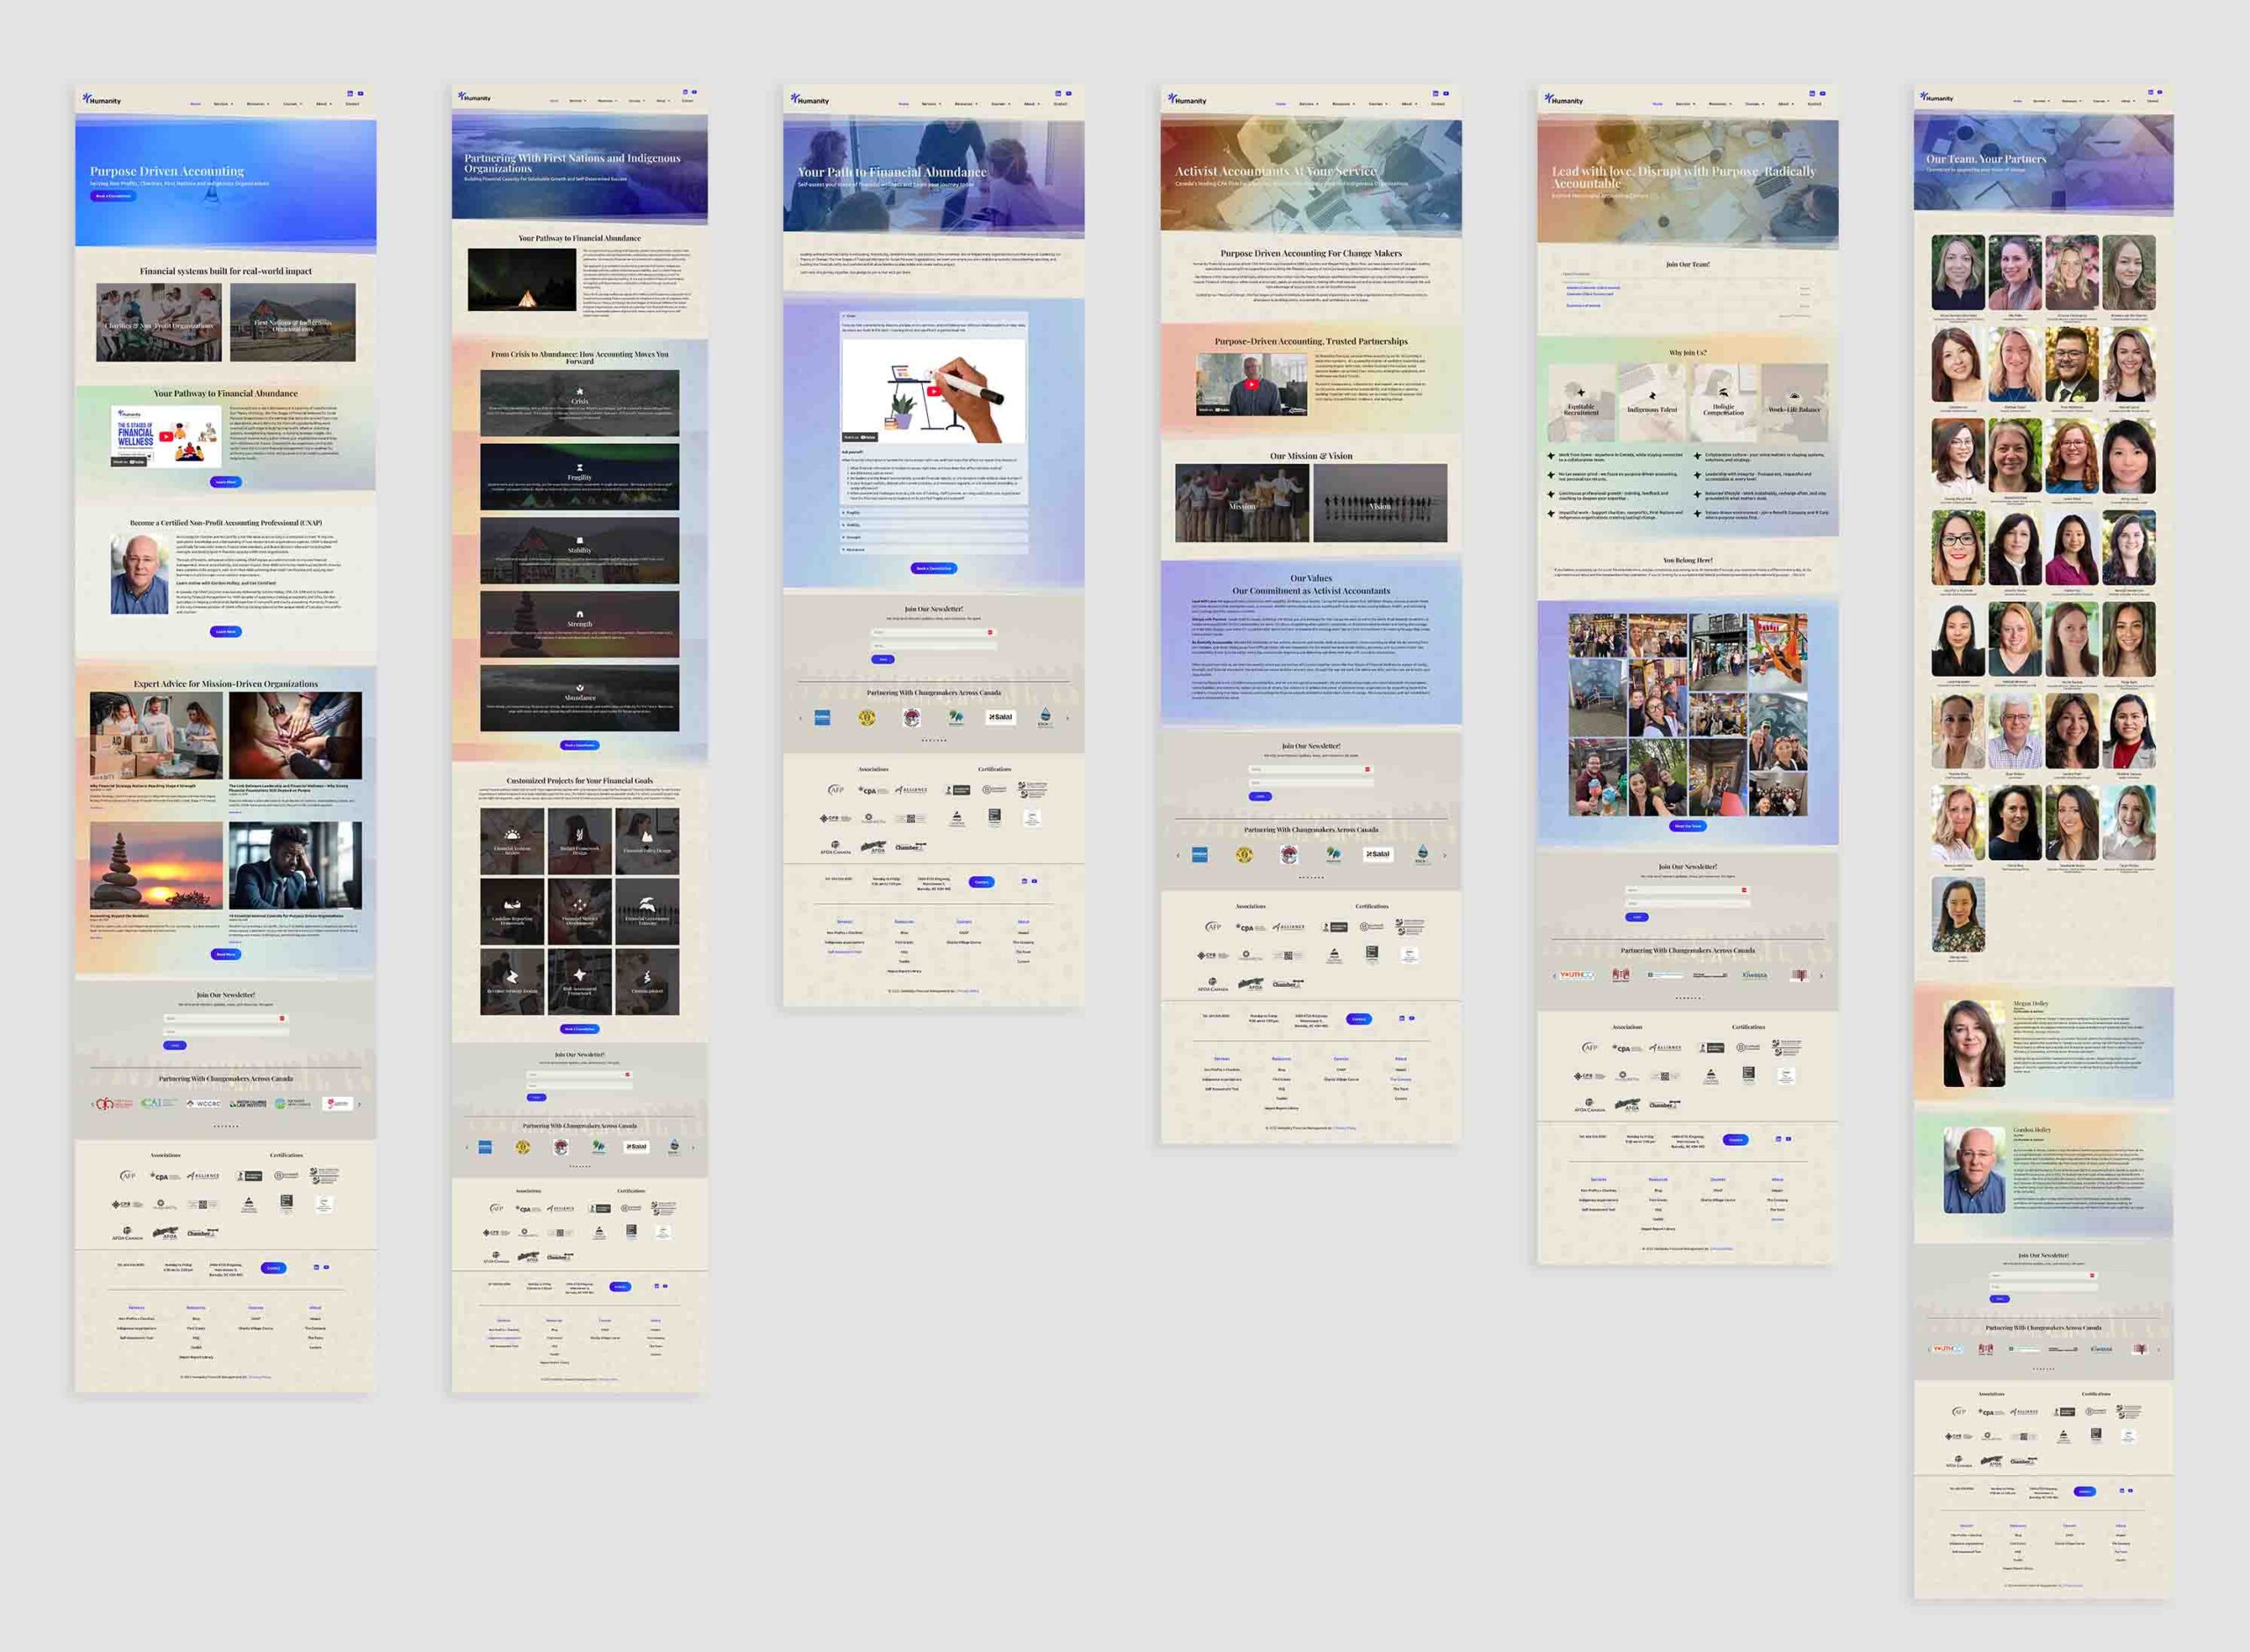This screenshot has width=2250, height=1652.
Task: Play the 5 Stages of Financial Wellness video
Action: click(x=166, y=437)
